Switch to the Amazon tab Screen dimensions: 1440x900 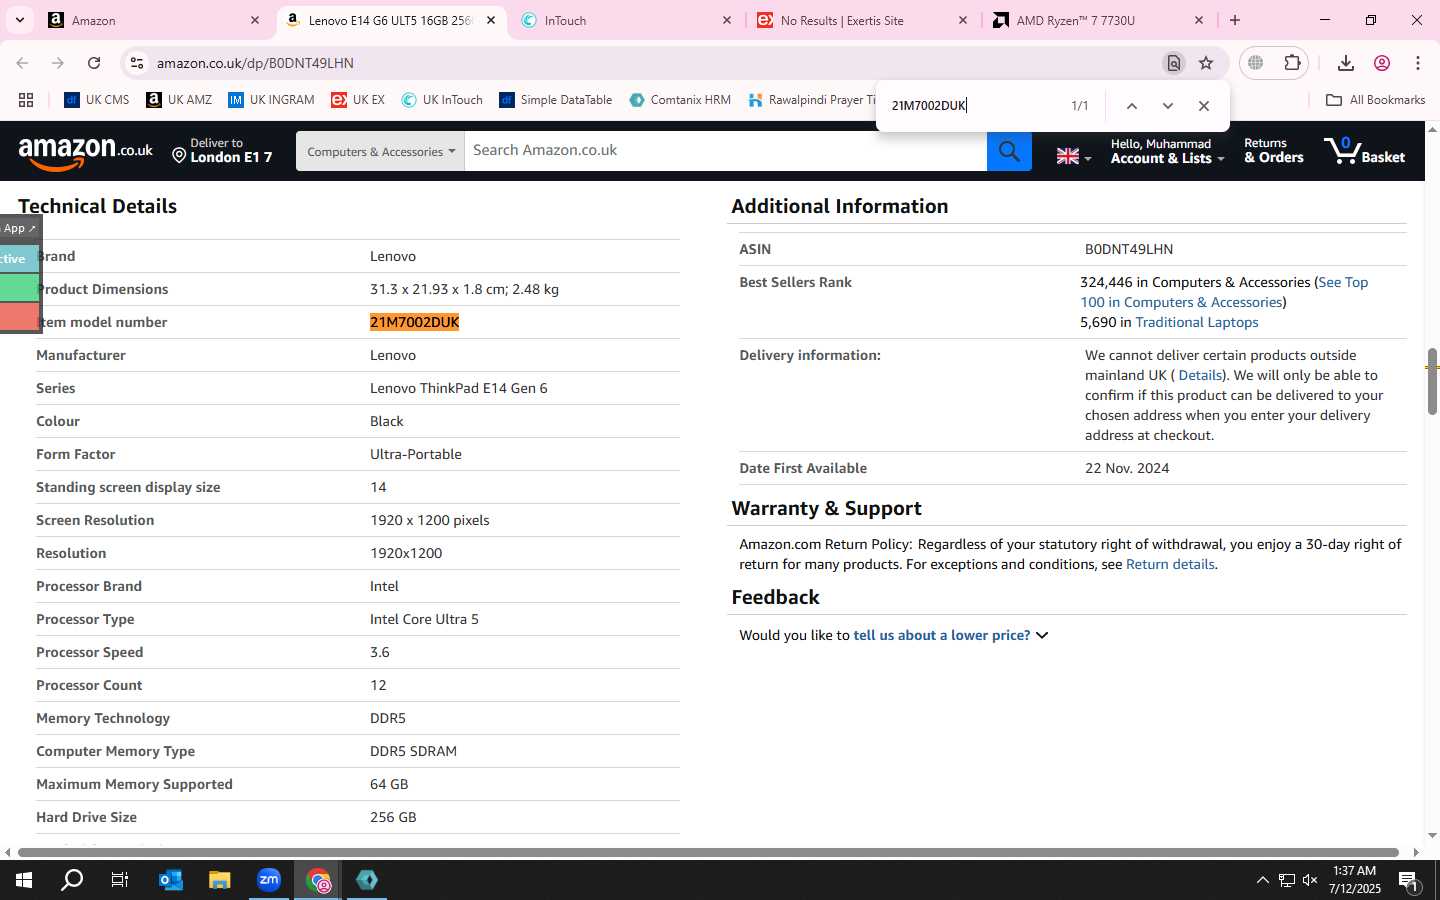[155, 20]
